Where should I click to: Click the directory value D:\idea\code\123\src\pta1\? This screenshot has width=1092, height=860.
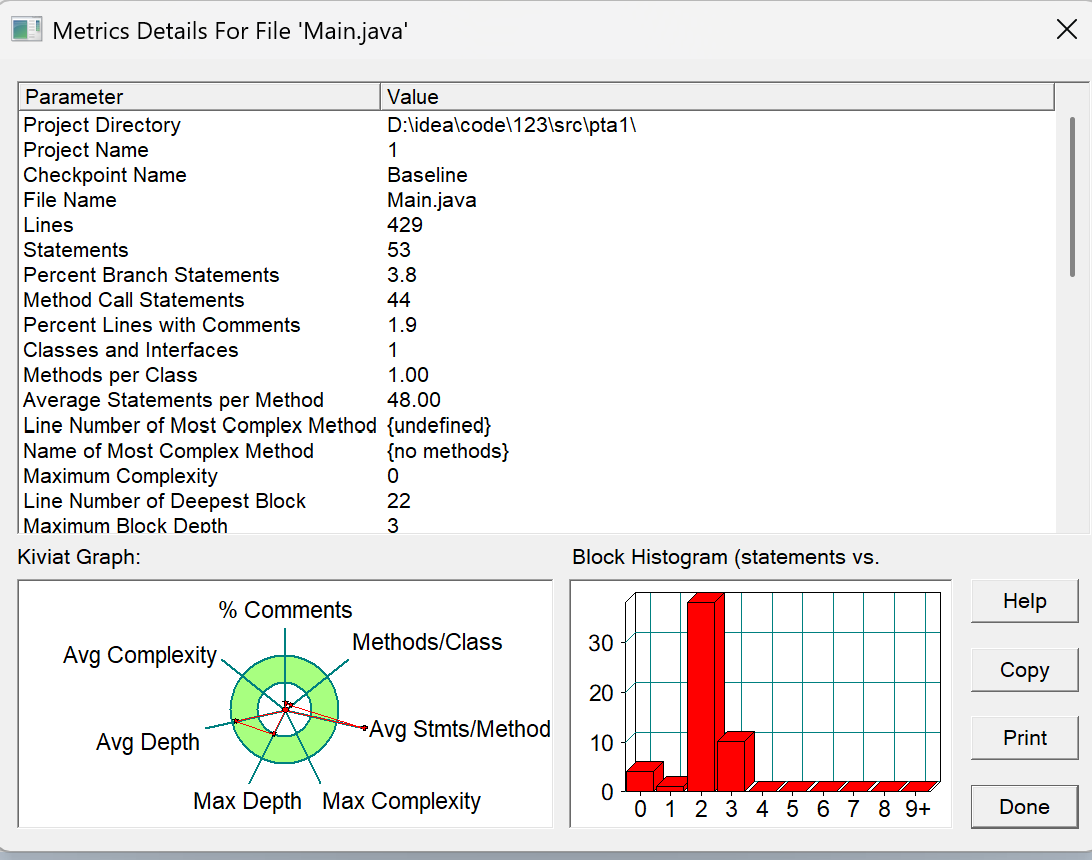coord(511,125)
